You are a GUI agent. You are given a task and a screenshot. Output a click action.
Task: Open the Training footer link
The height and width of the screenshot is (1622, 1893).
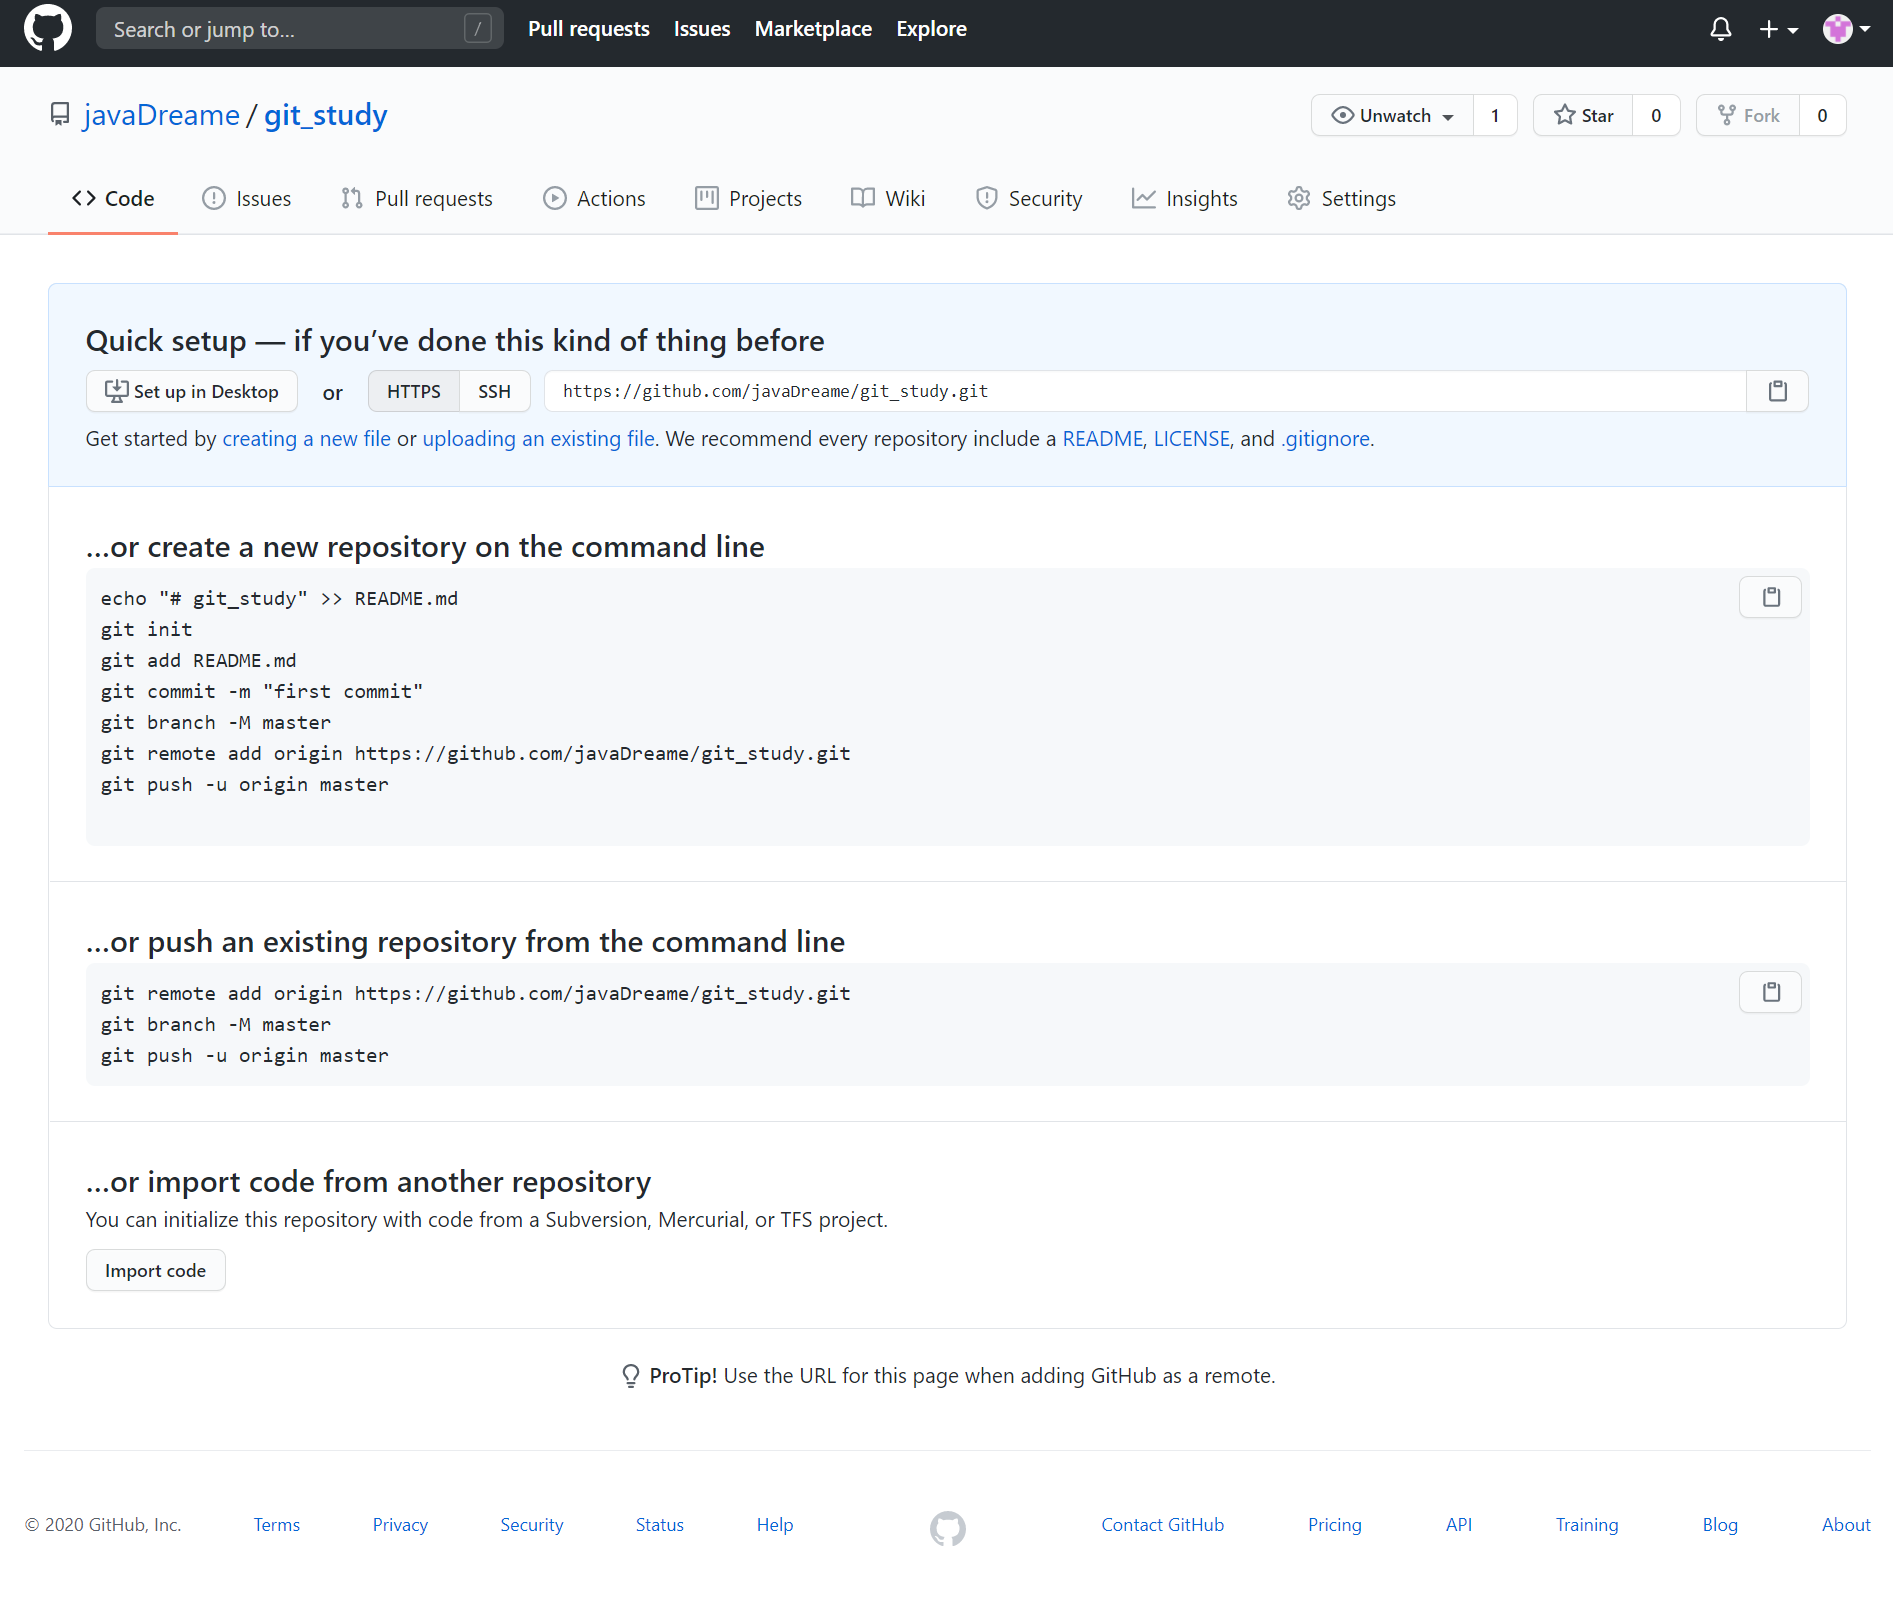click(x=1587, y=1525)
